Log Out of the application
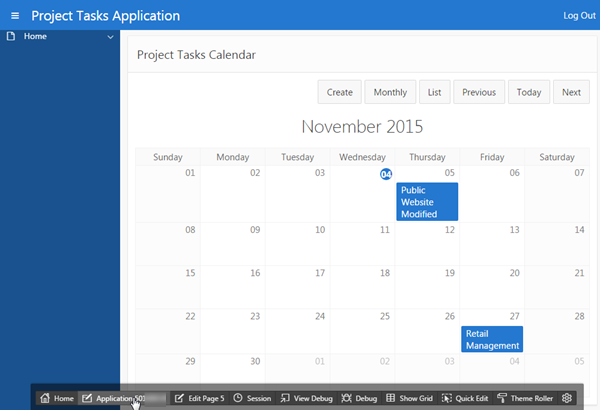The width and height of the screenshot is (600, 410). point(579,16)
